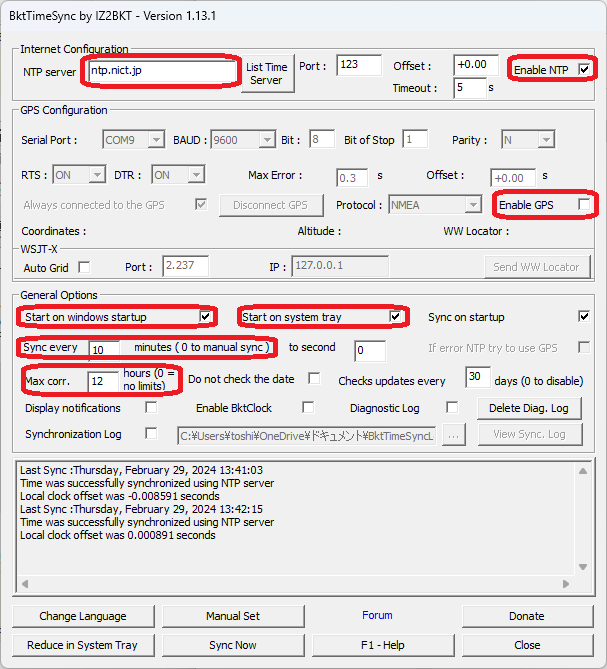This screenshot has width=607, height=669.
Task: Click the Change Language button
Action: 83,617
